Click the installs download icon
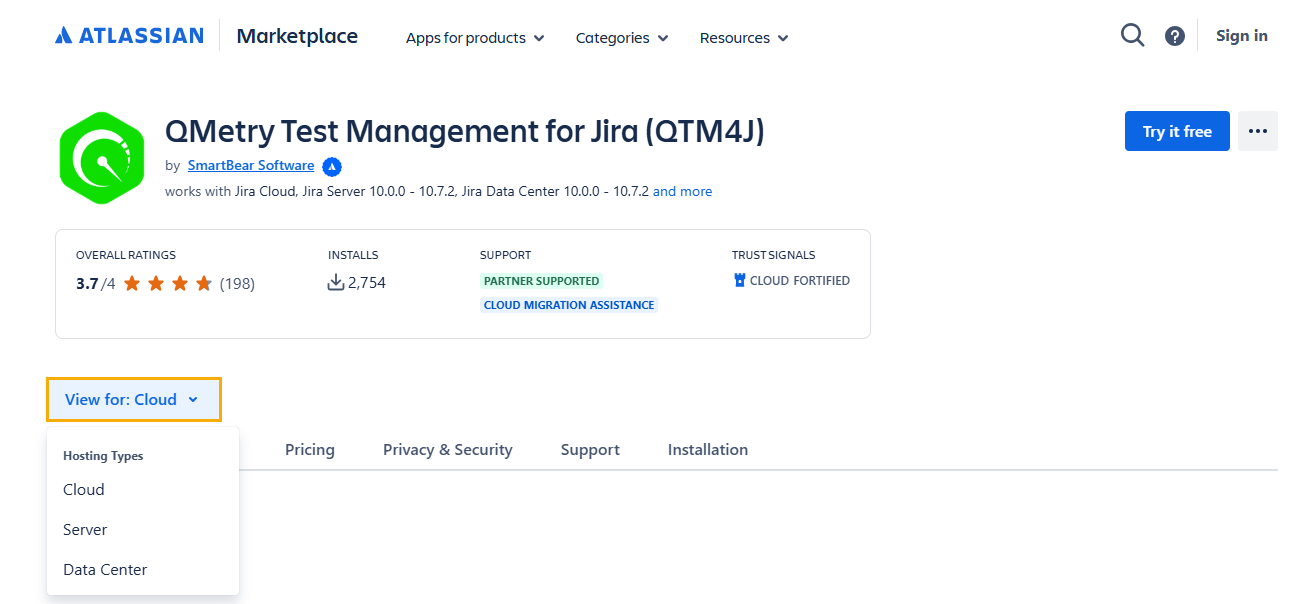Image resolution: width=1307 pixels, height=604 pixels. [336, 283]
